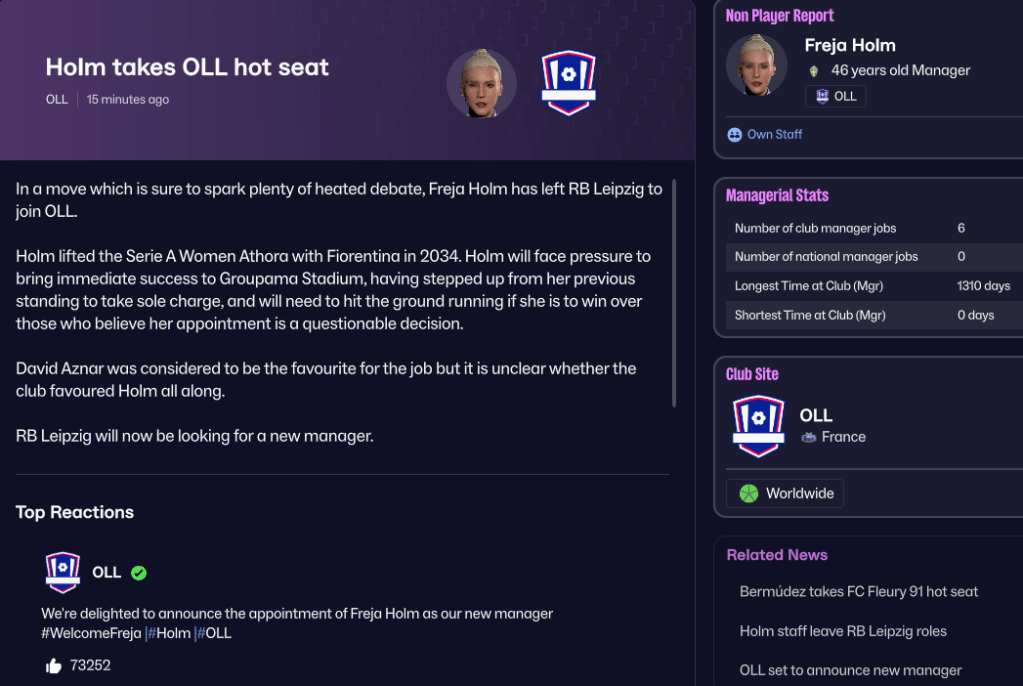This screenshot has width=1023, height=686.
Task: Click the France nation flag icon
Action: point(809,437)
